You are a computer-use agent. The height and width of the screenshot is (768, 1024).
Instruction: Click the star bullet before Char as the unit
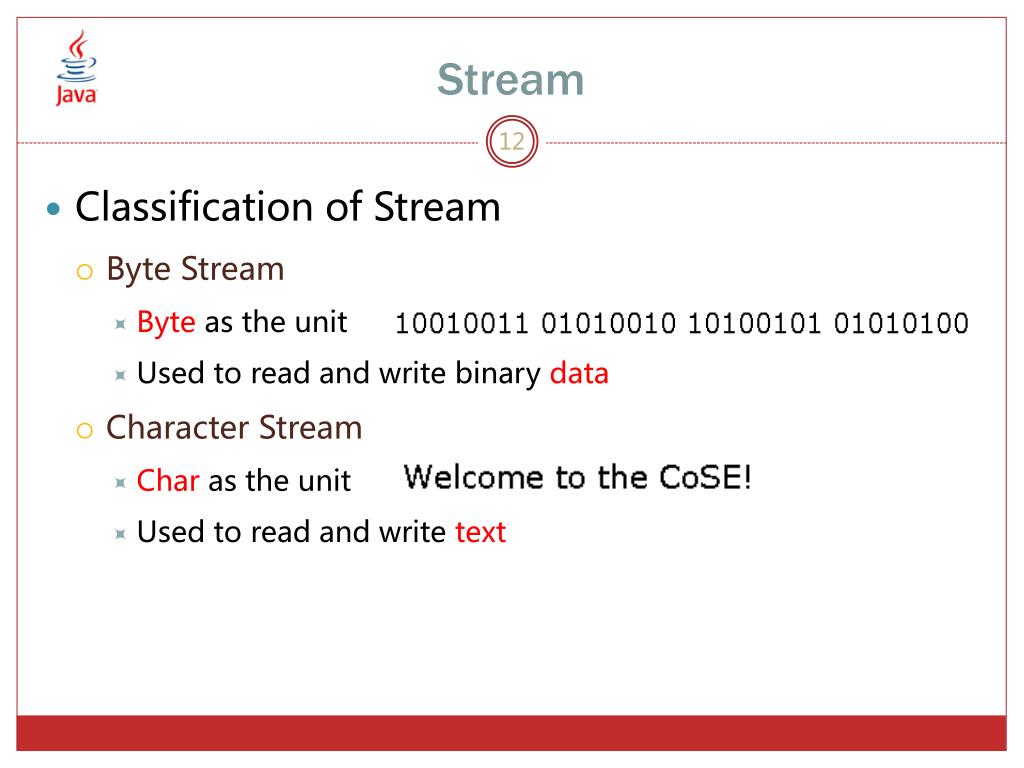click(120, 483)
